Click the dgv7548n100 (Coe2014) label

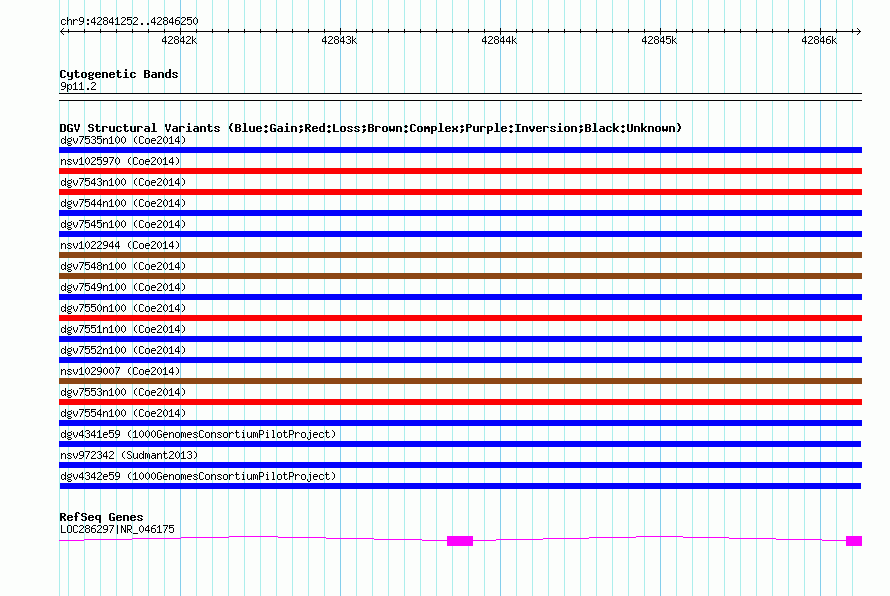(x=123, y=266)
